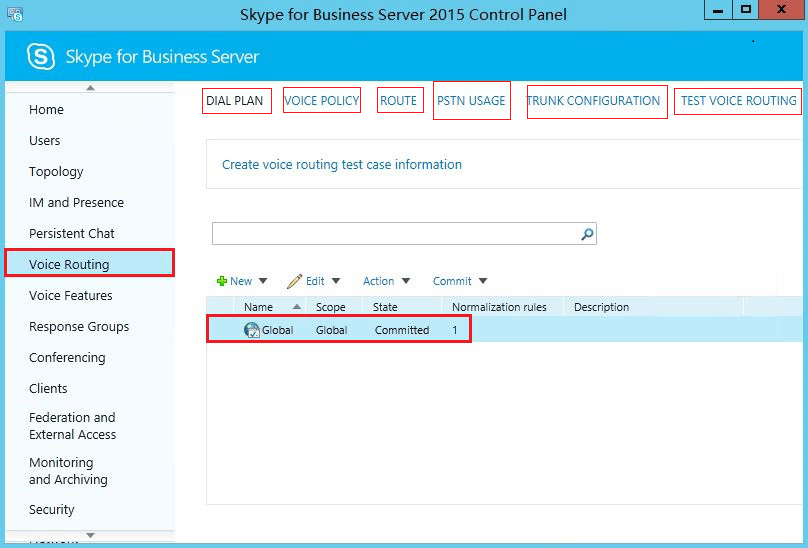Go to TEST VOICE ROUTING tab

738,101
